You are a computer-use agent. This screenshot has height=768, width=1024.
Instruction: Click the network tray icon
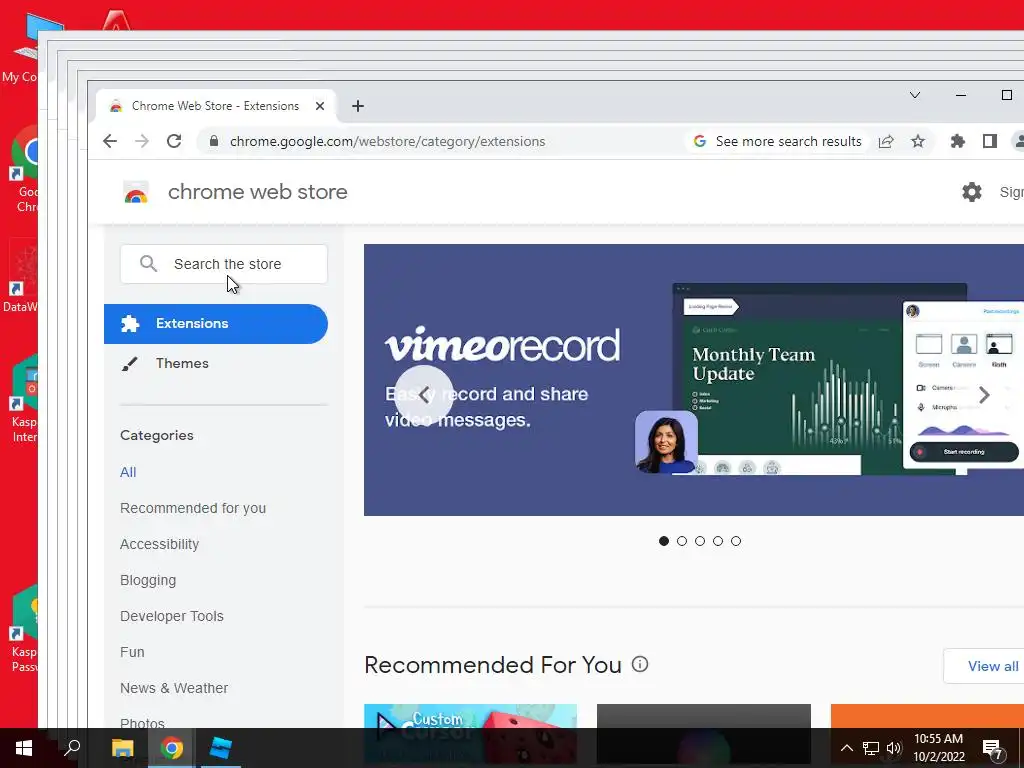[871, 748]
